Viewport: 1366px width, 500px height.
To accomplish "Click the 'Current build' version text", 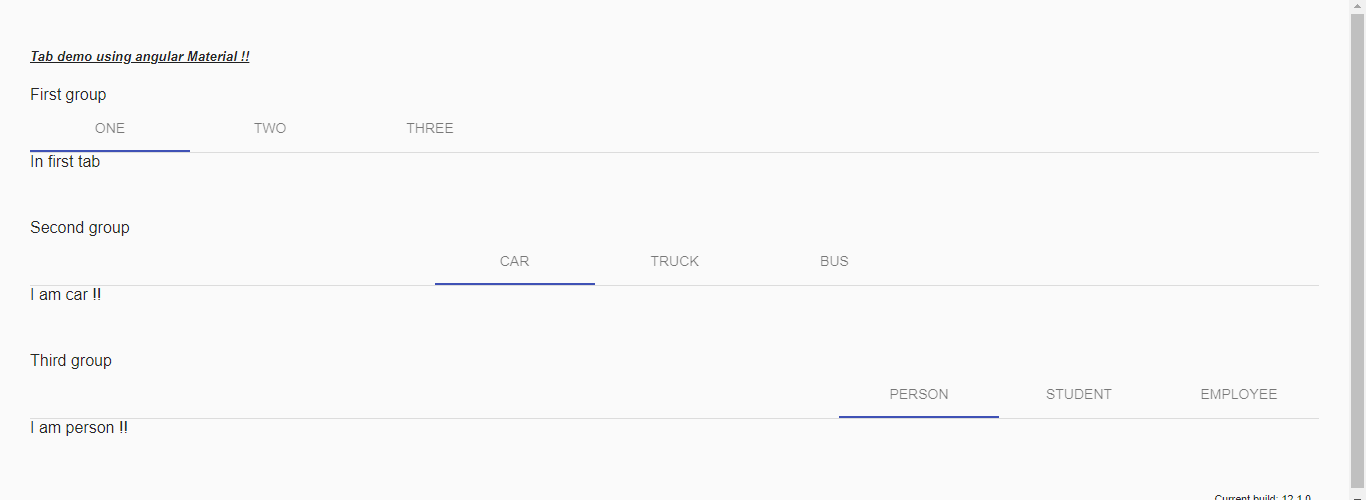I will (1262, 497).
